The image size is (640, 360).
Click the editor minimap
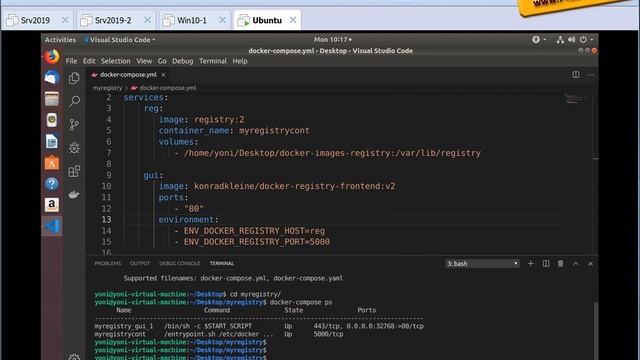576,99
